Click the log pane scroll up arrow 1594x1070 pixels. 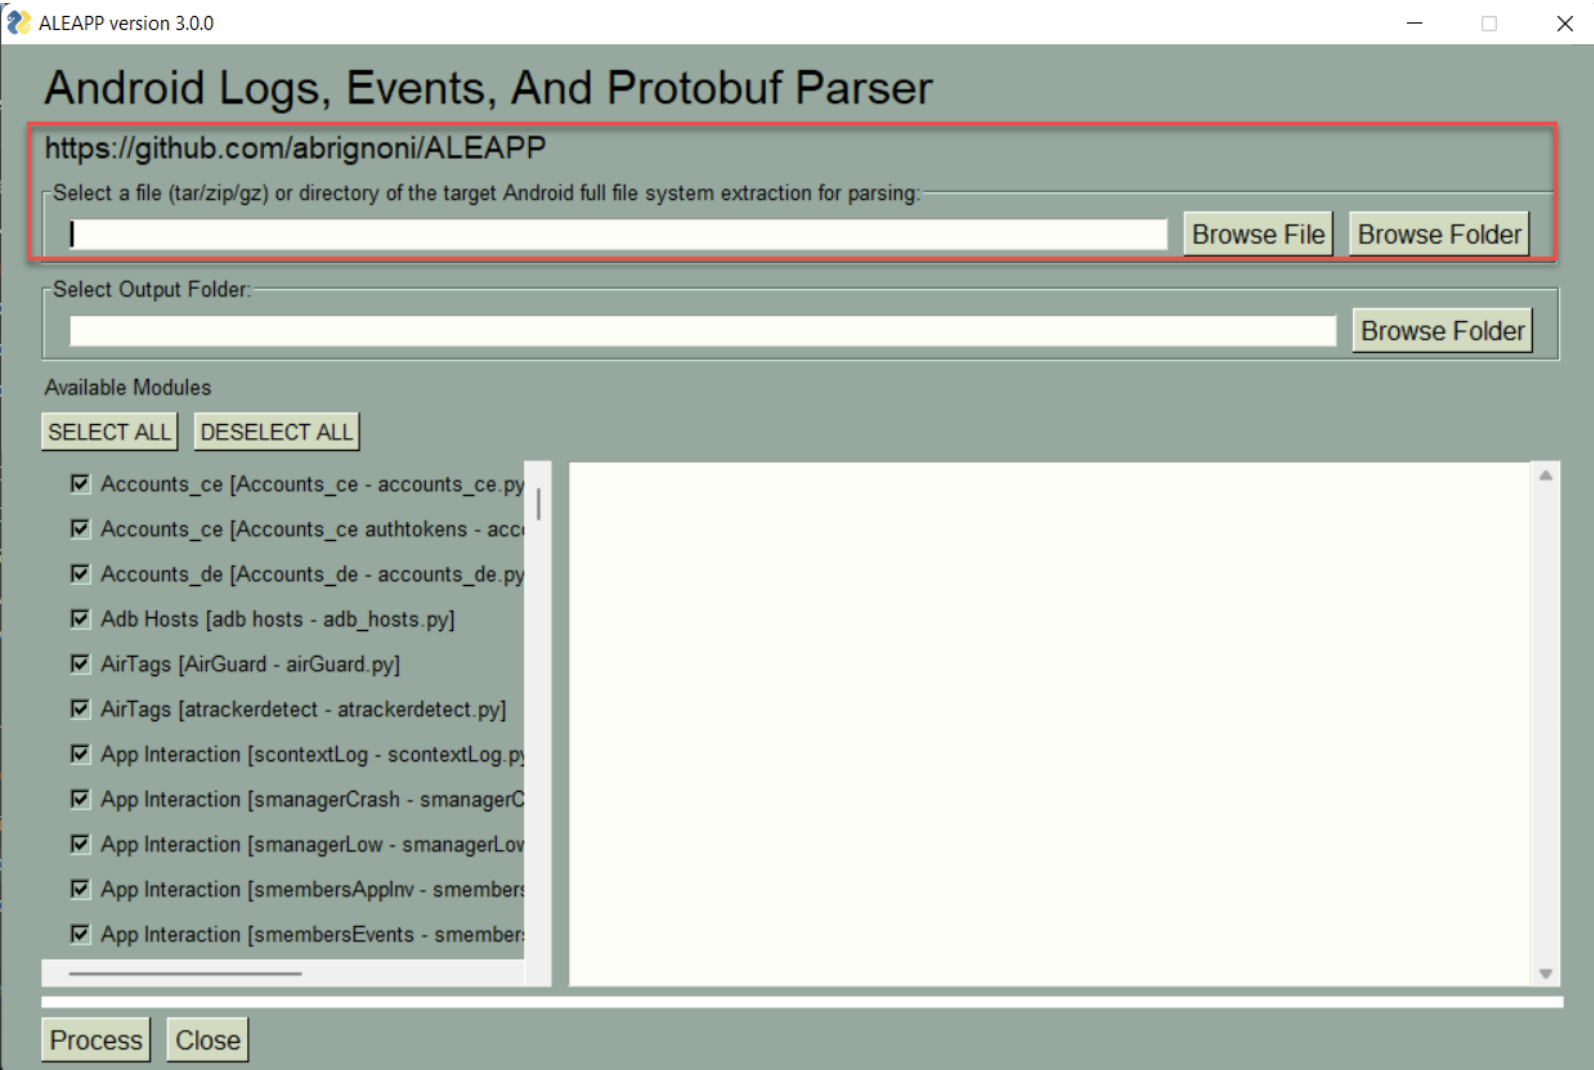[1545, 476]
